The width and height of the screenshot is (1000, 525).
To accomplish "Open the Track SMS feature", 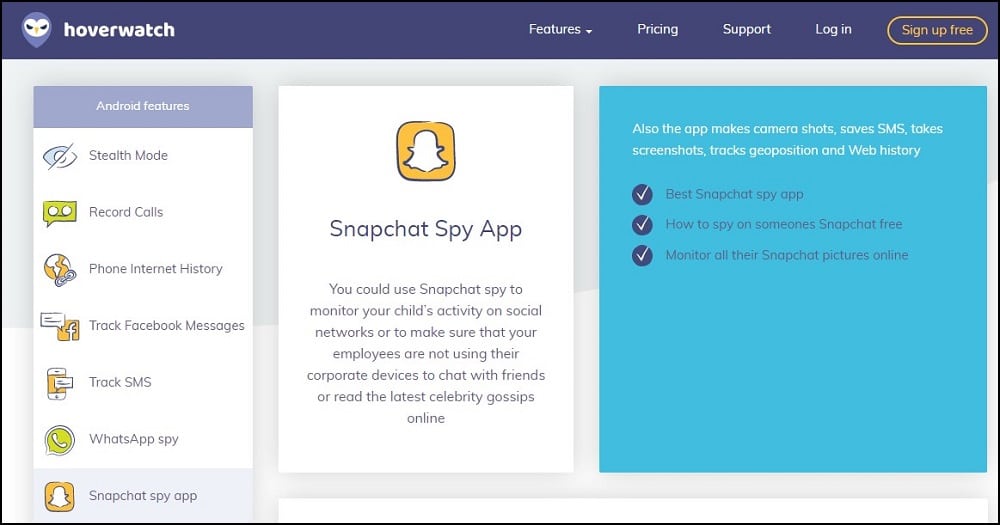I will pos(120,383).
